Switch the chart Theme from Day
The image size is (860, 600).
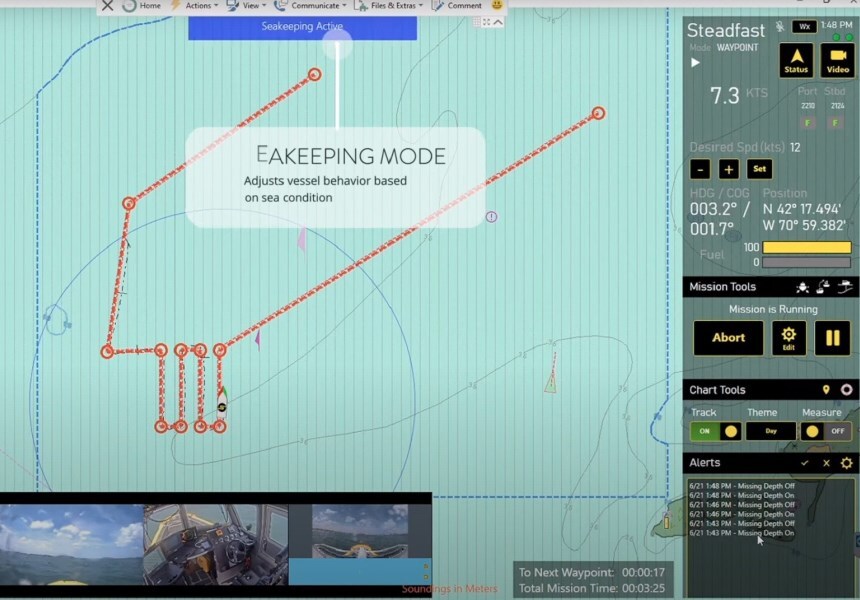point(771,431)
